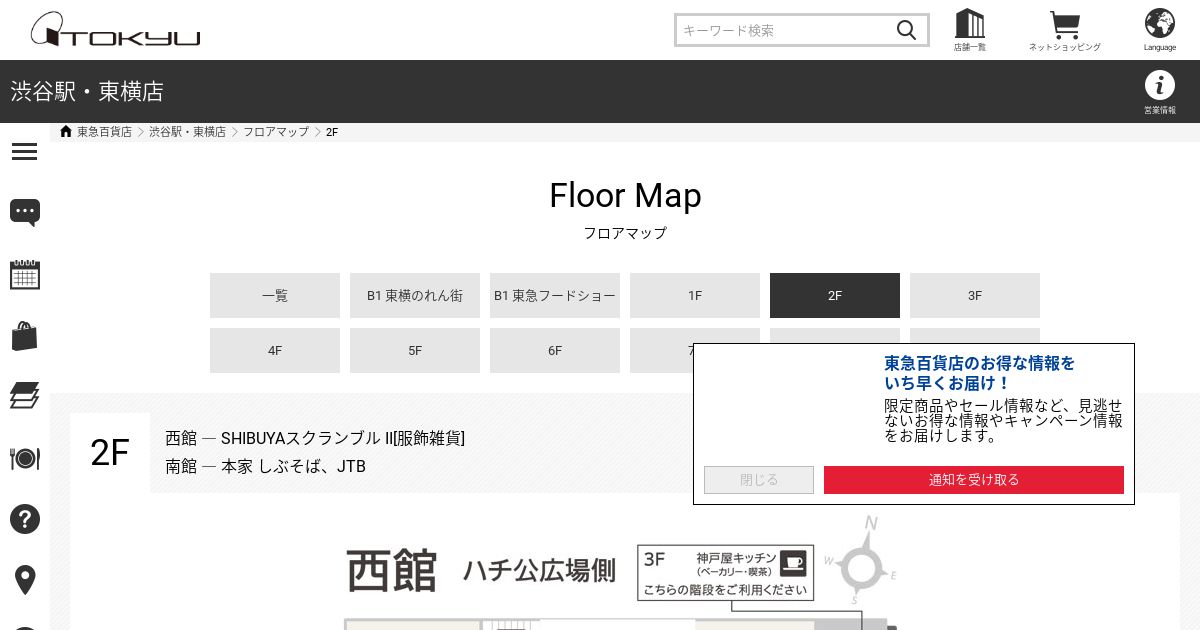The image size is (1200, 630).
Task: Select the B1 東急フードショー tab
Action: point(555,295)
